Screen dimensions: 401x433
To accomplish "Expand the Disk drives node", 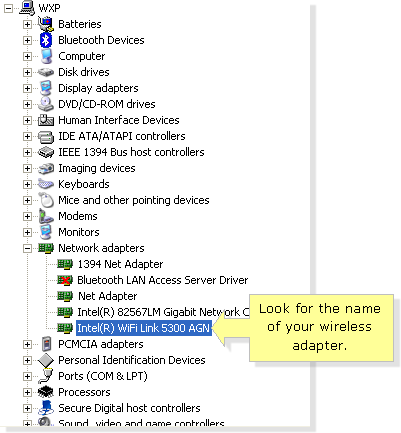I will (27, 72).
